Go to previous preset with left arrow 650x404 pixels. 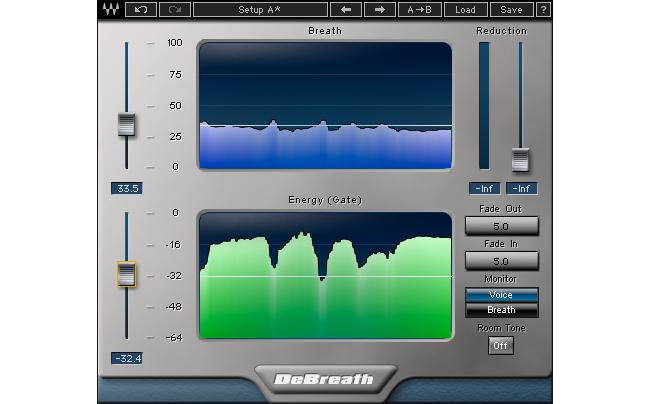coord(345,10)
